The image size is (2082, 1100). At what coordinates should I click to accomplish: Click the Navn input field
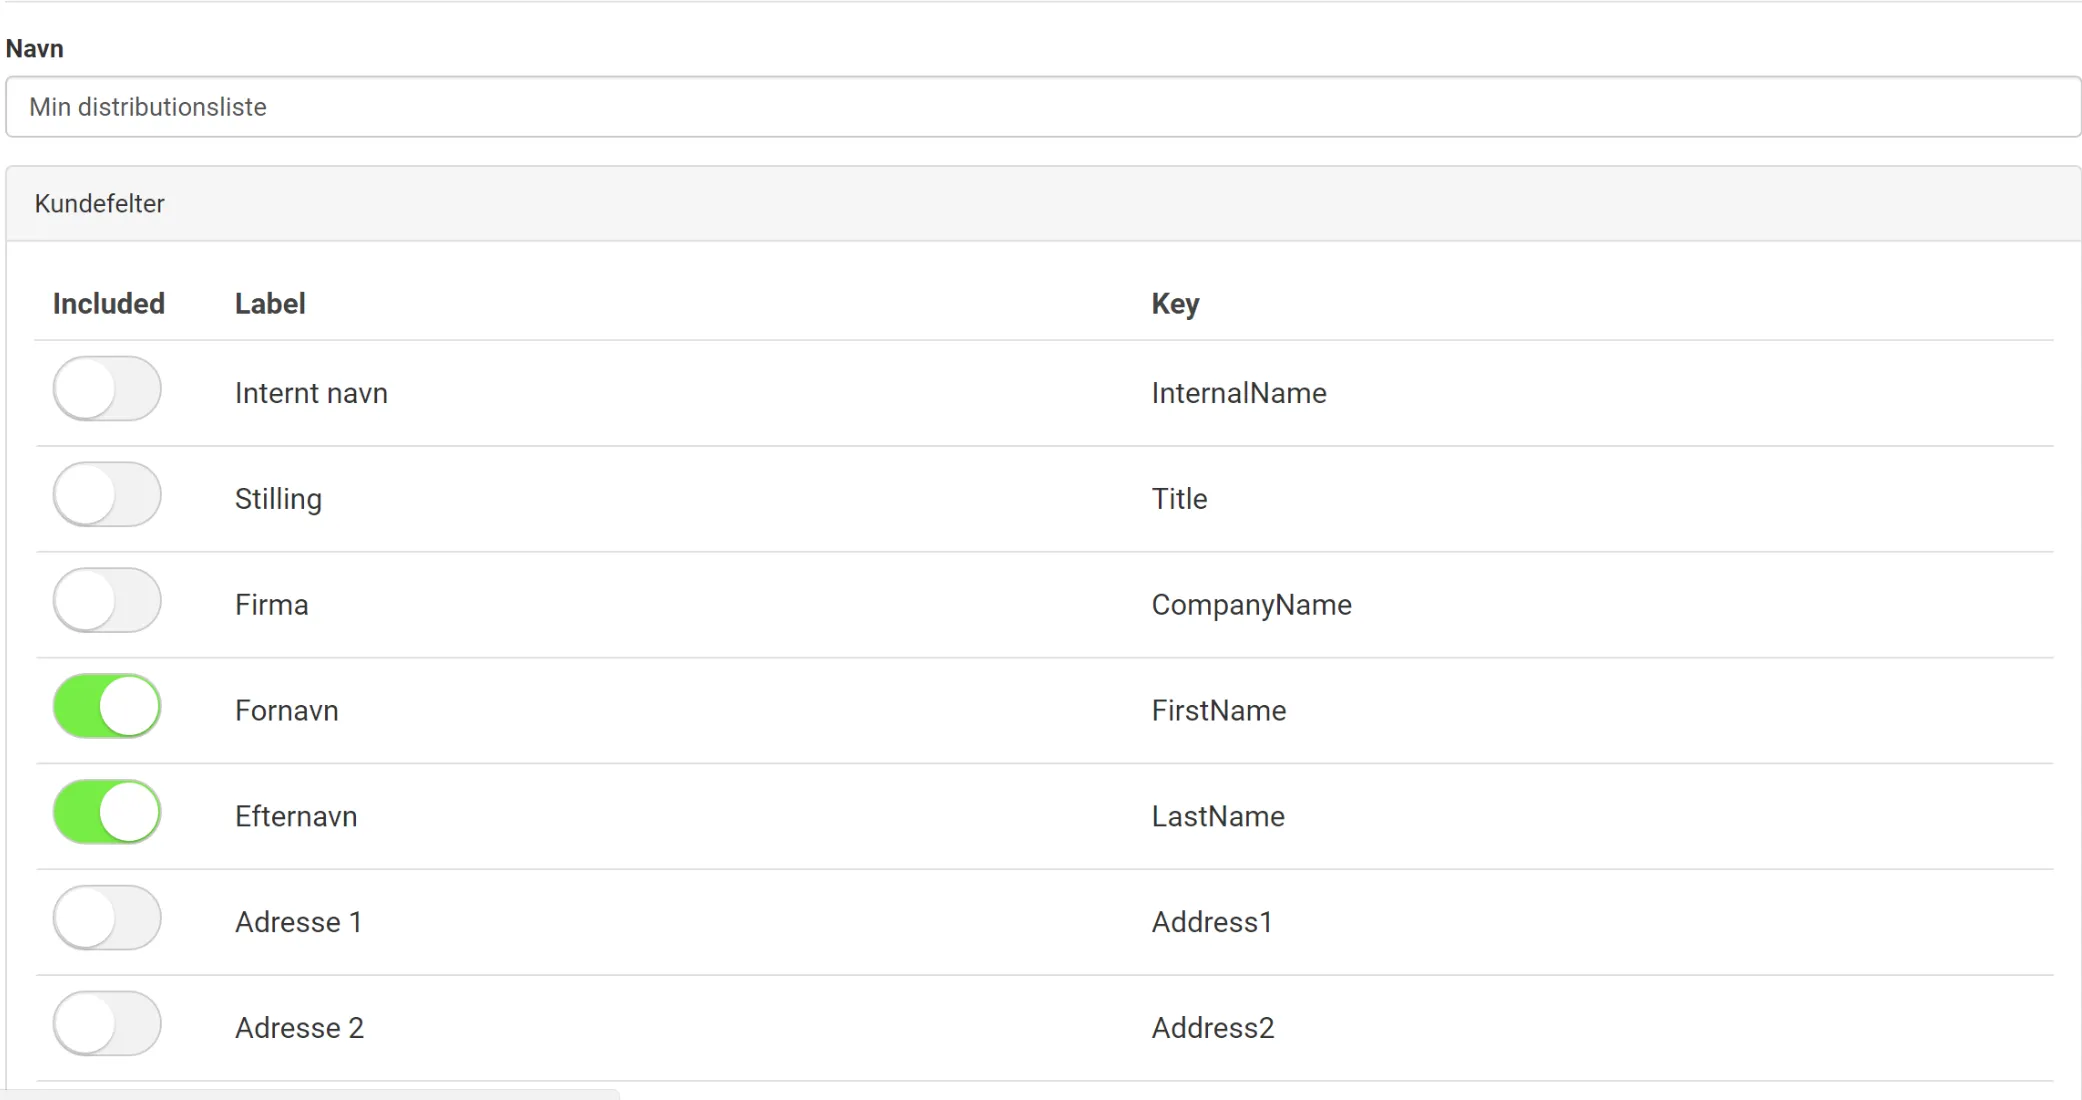(x=1043, y=107)
